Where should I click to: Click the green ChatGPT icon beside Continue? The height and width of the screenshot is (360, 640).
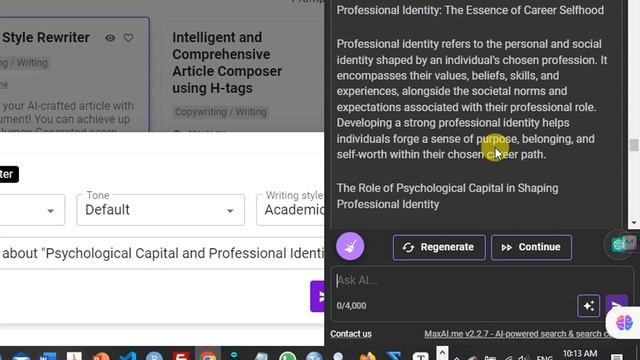coord(619,244)
